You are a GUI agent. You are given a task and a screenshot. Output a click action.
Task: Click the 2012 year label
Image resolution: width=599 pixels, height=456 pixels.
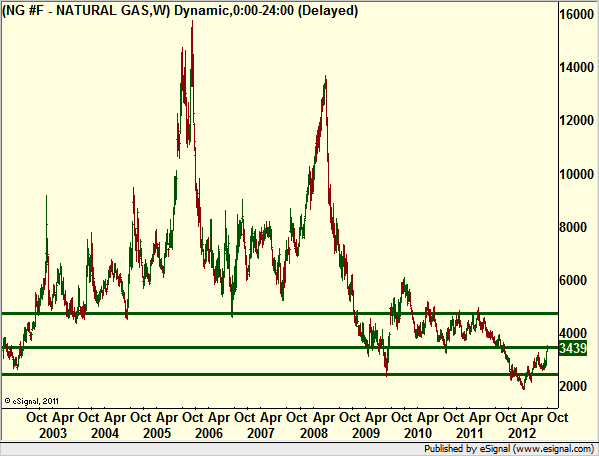(x=522, y=433)
